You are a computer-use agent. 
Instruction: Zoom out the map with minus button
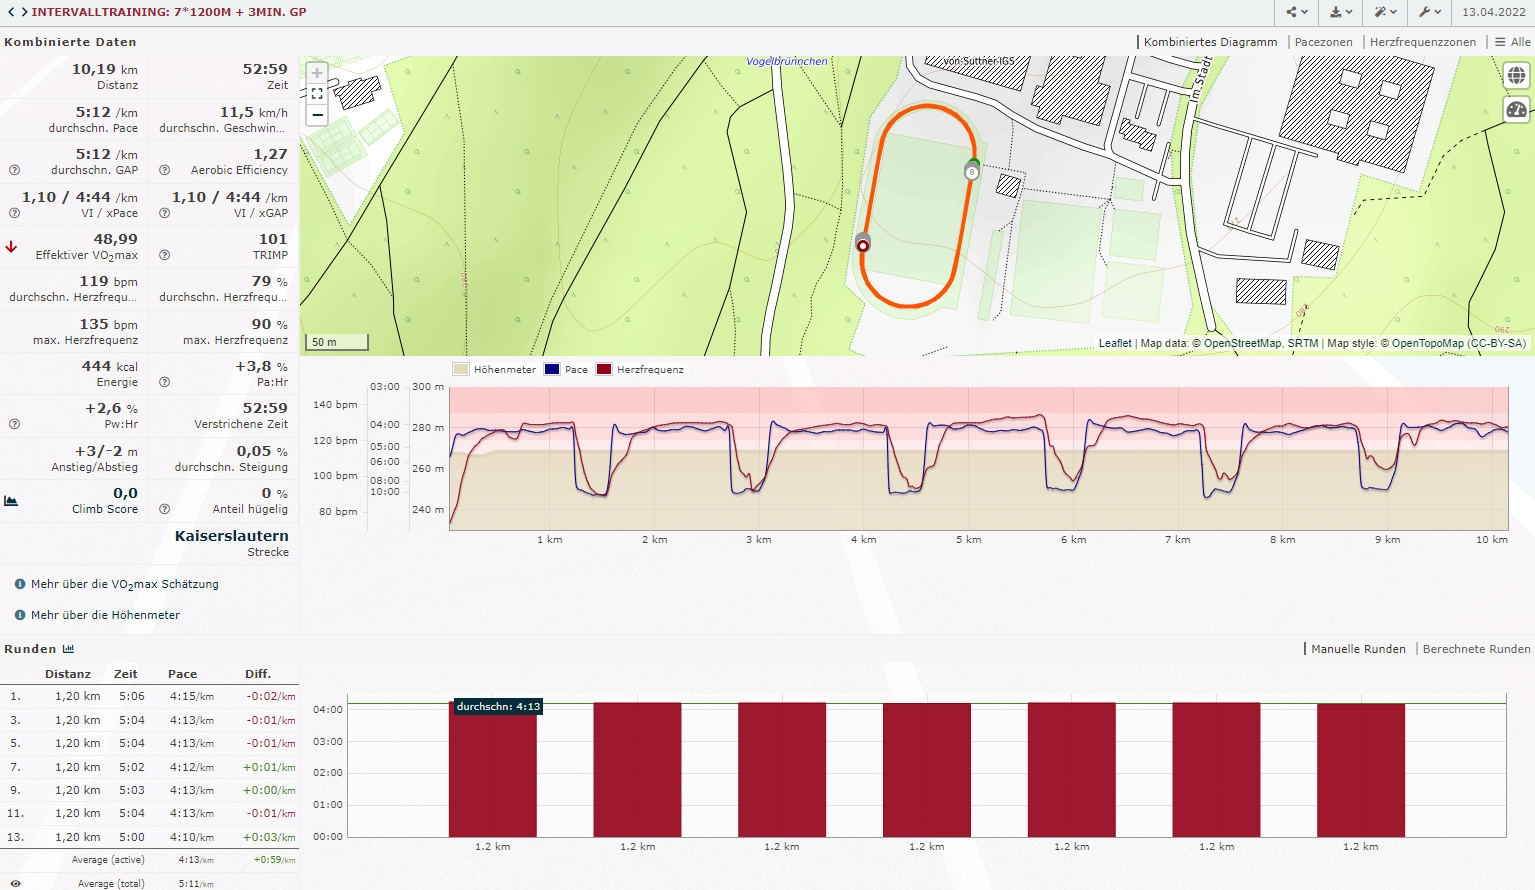pos(317,115)
